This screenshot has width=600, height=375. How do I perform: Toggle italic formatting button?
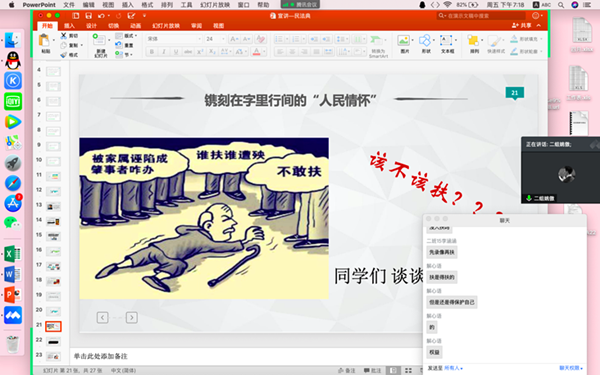[164, 52]
